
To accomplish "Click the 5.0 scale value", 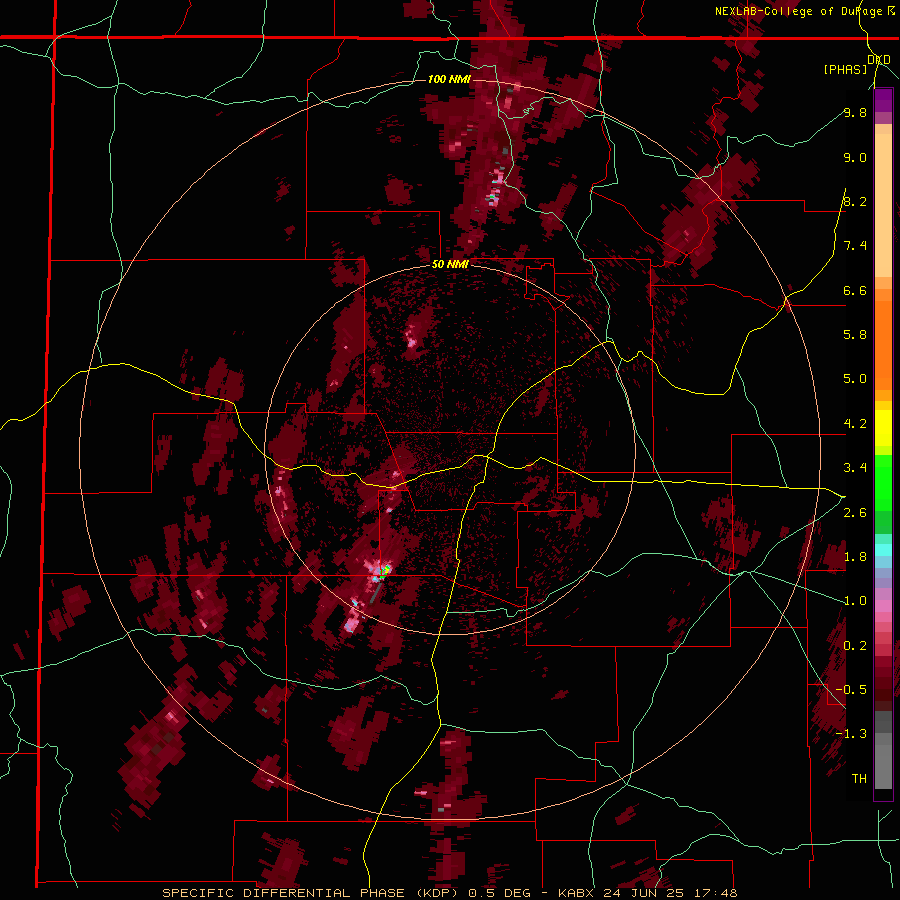I will point(855,379).
